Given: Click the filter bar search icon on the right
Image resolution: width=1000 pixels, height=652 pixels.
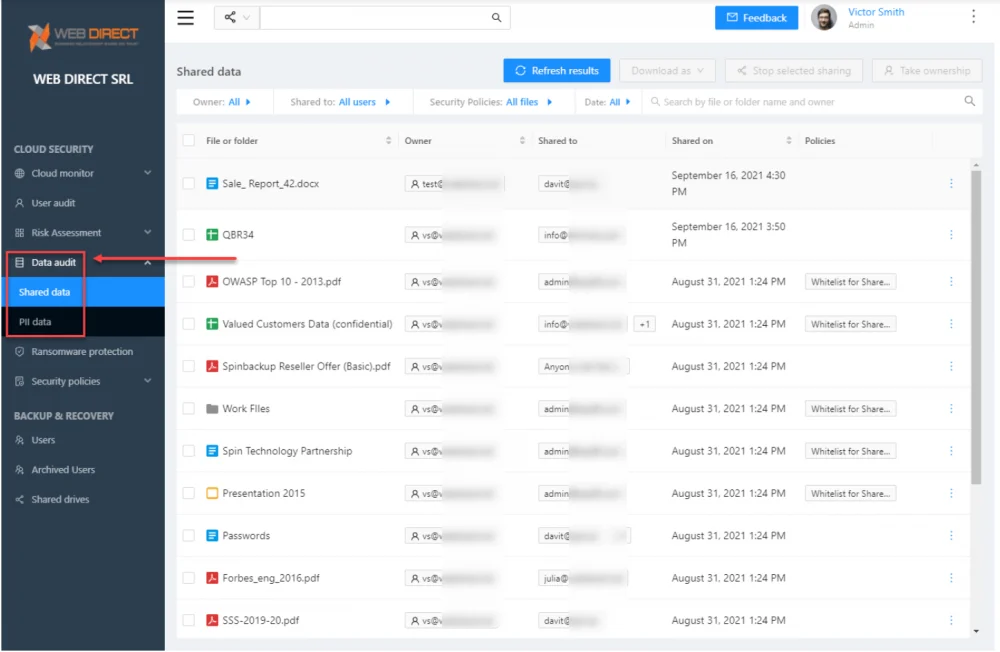Looking at the screenshot, I should [969, 101].
